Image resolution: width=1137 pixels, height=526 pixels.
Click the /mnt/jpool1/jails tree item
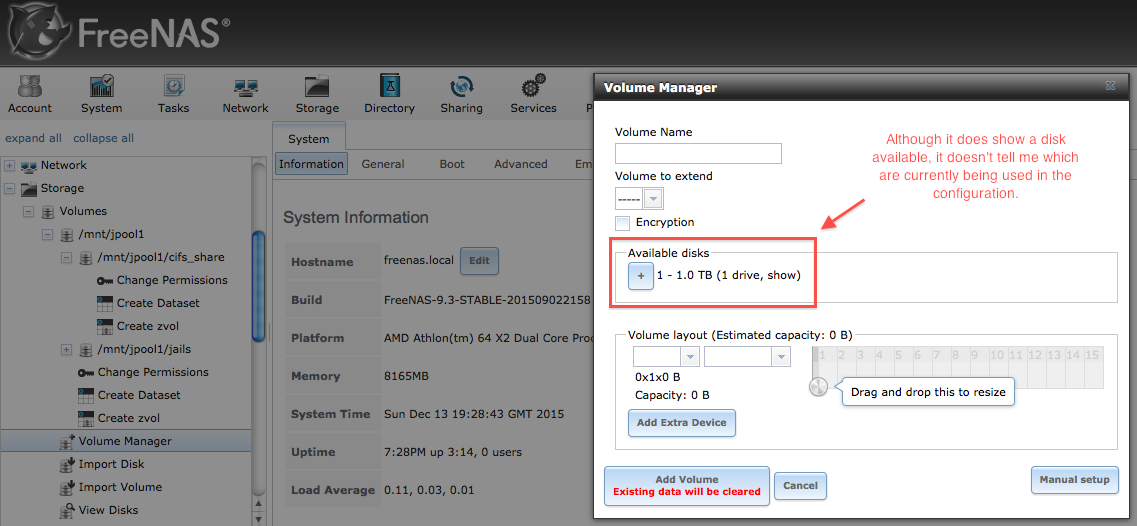(x=144, y=349)
